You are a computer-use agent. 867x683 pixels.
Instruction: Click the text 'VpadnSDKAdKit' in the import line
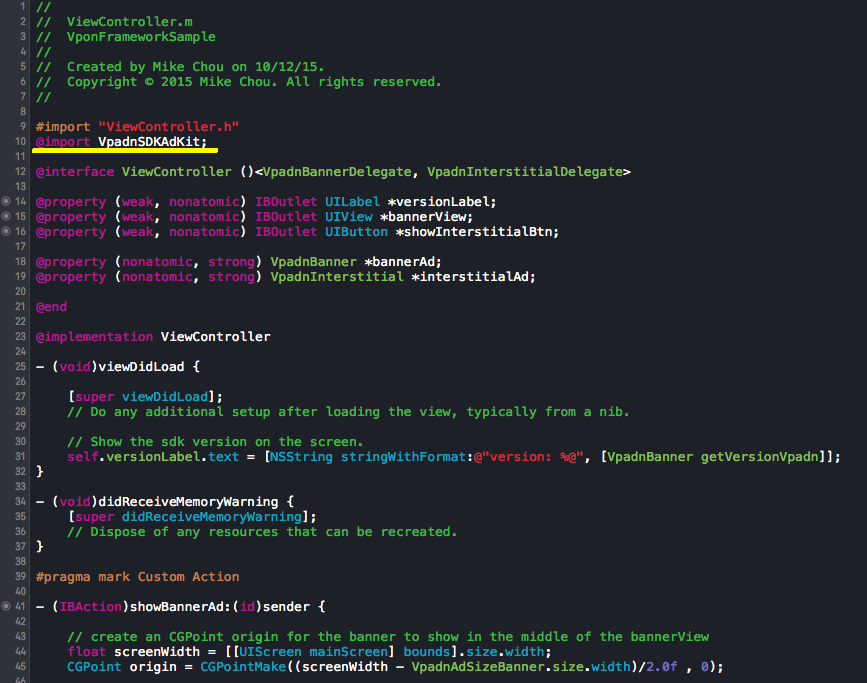[149, 142]
